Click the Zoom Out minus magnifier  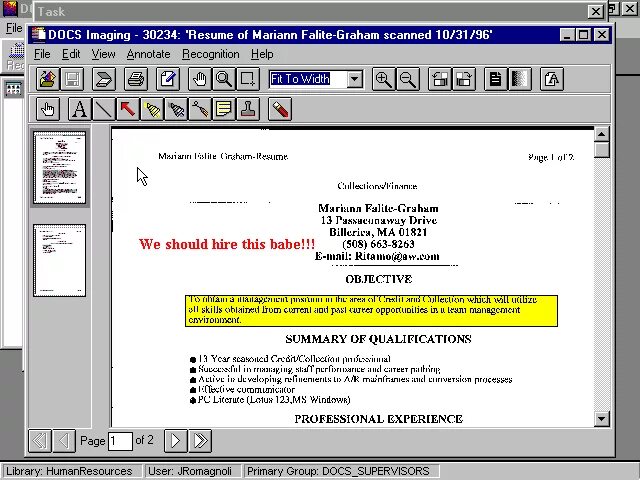(x=407, y=79)
